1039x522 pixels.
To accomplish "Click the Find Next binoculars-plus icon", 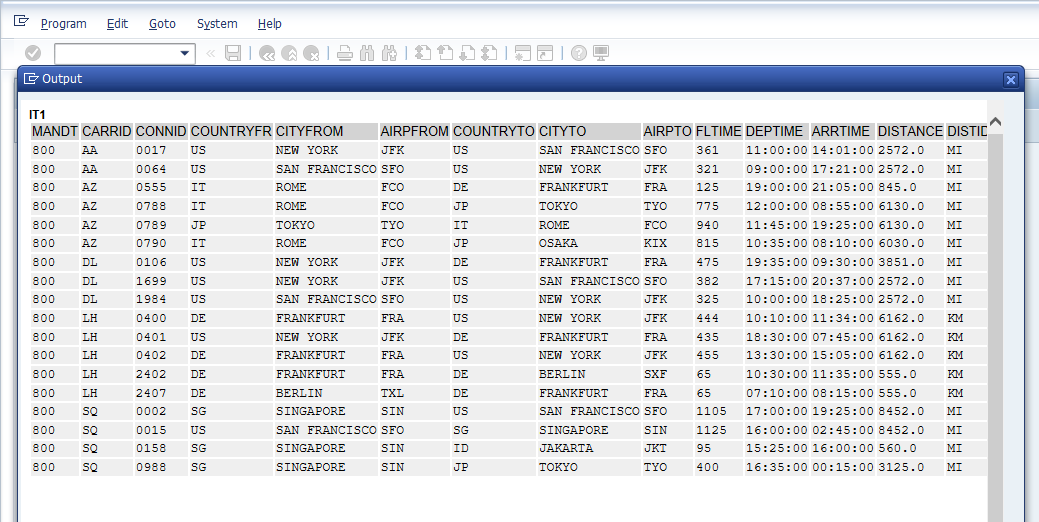I will 390,53.
